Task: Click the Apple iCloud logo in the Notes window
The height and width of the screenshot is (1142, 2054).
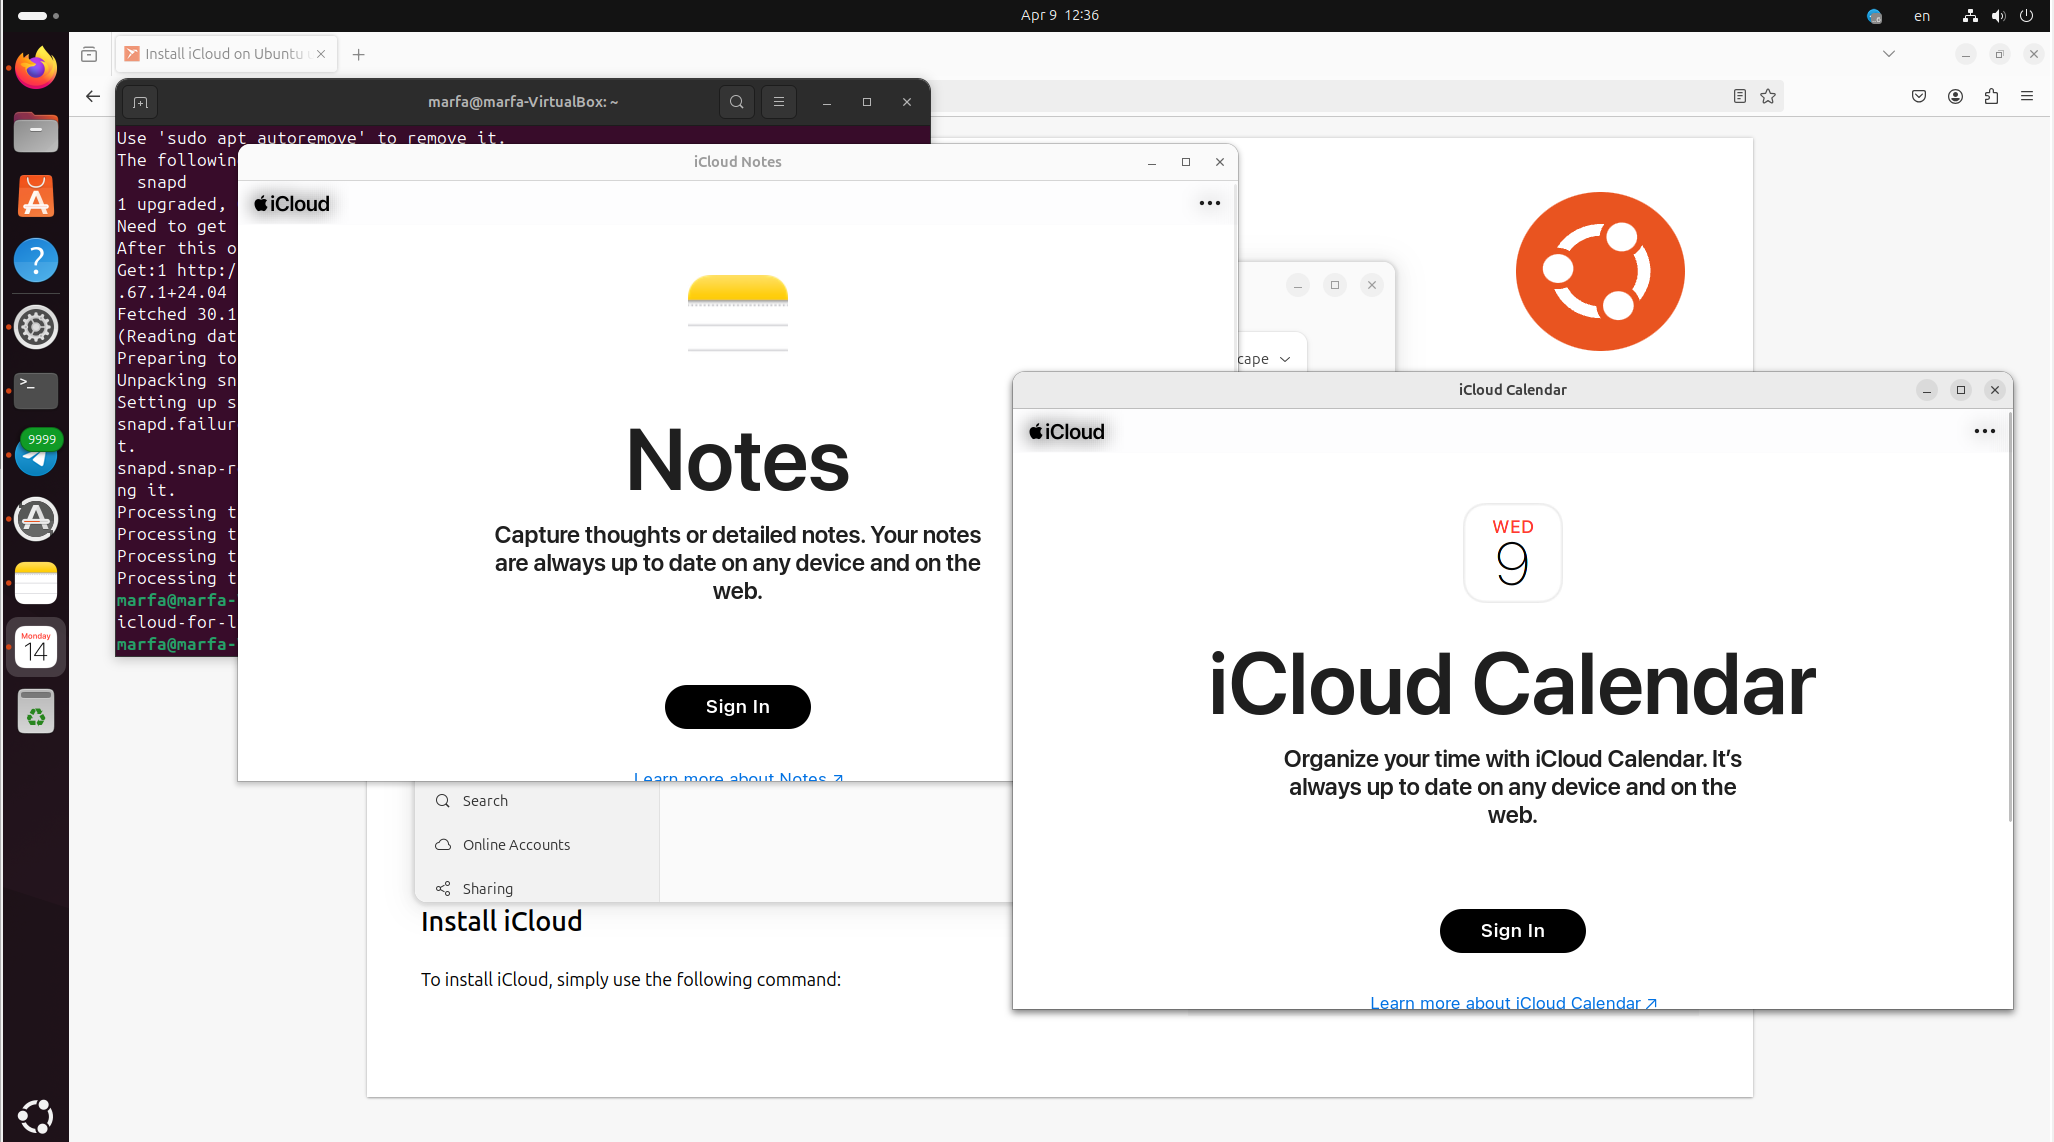Action: pos(290,203)
